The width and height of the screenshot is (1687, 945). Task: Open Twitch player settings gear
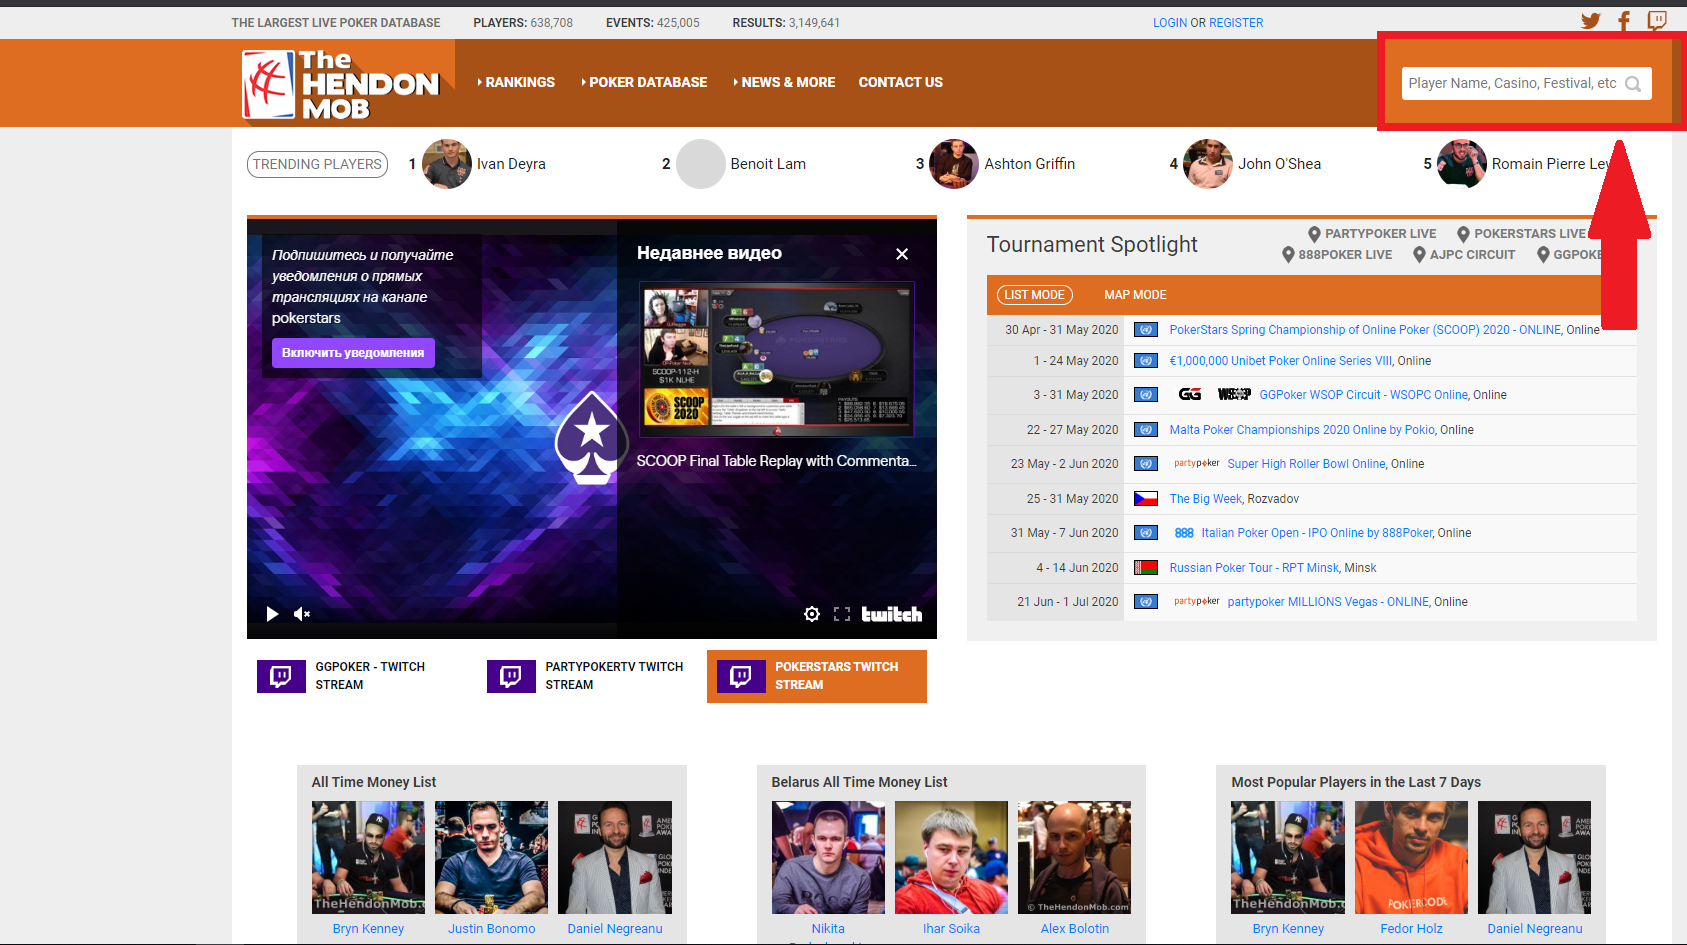tap(812, 614)
